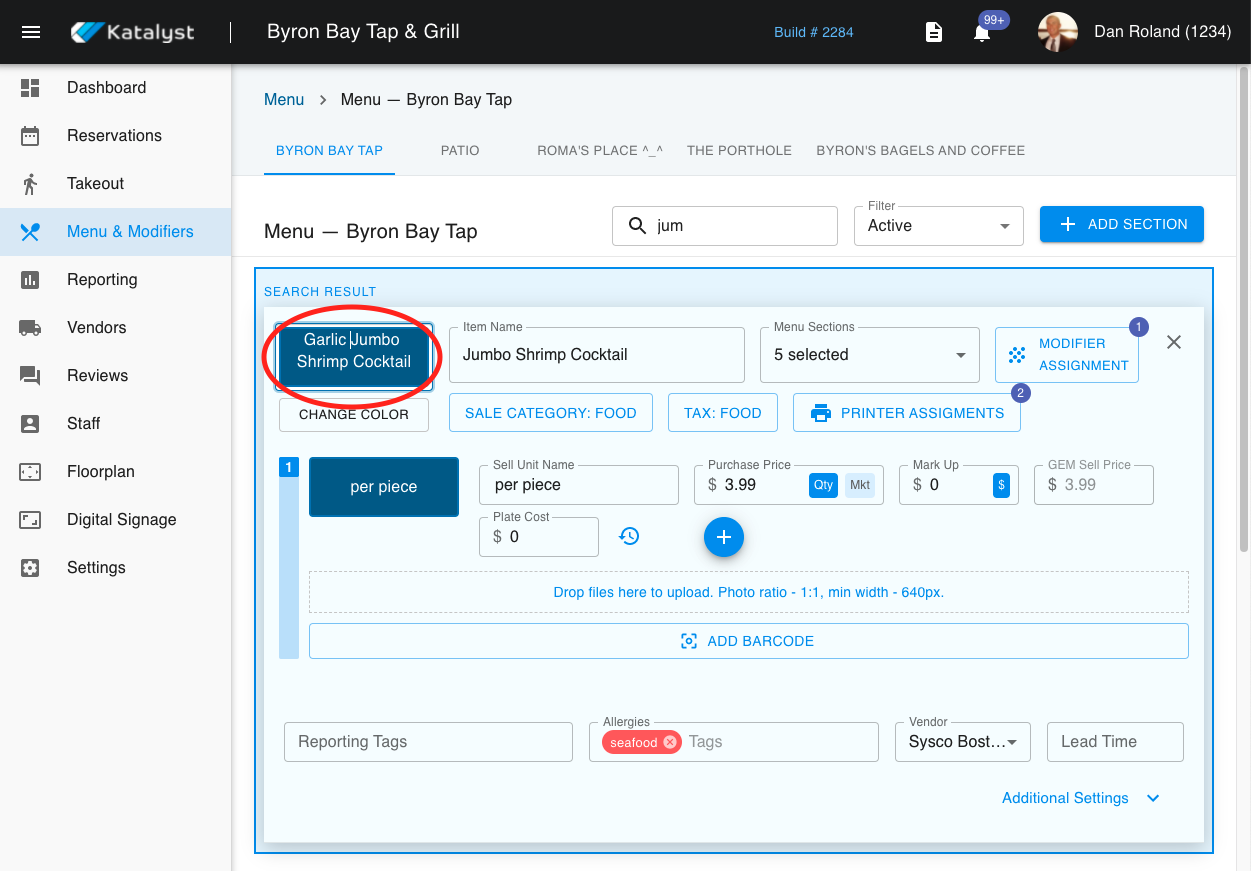The height and width of the screenshot is (871, 1251).
Task: Toggle the Mark Up dollar unit button
Action: click(x=1001, y=485)
